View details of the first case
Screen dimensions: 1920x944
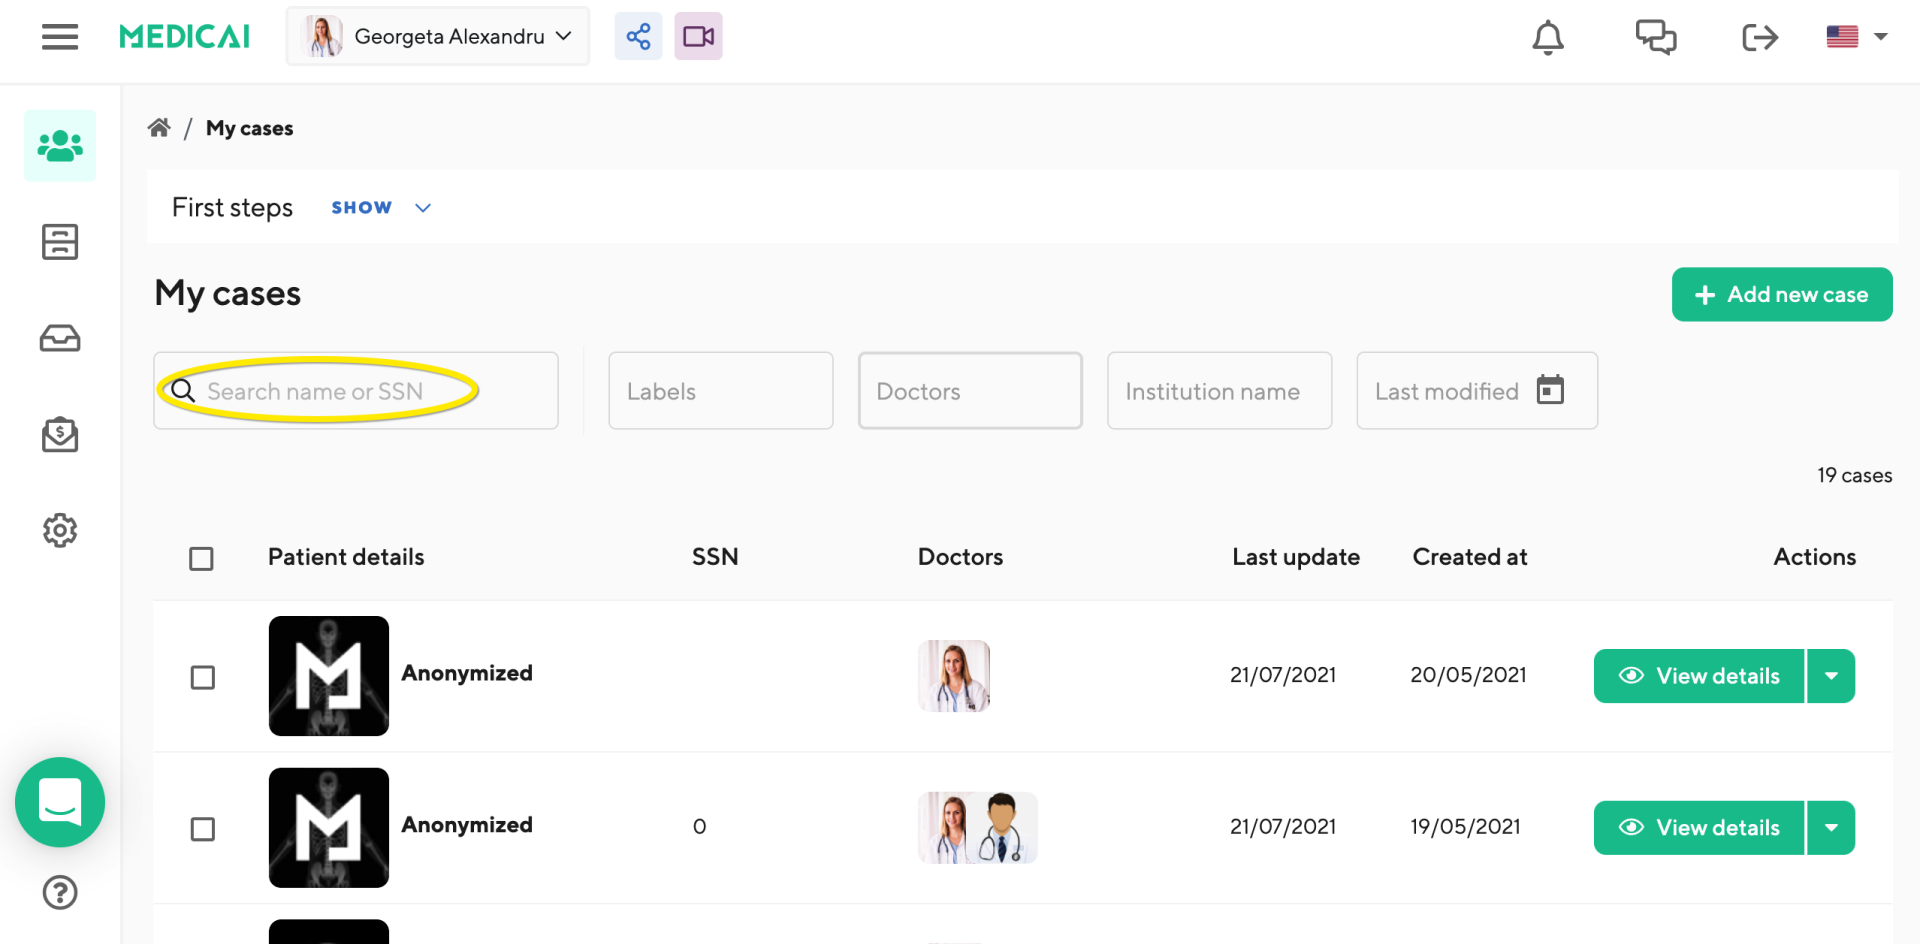(x=1699, y=676)
